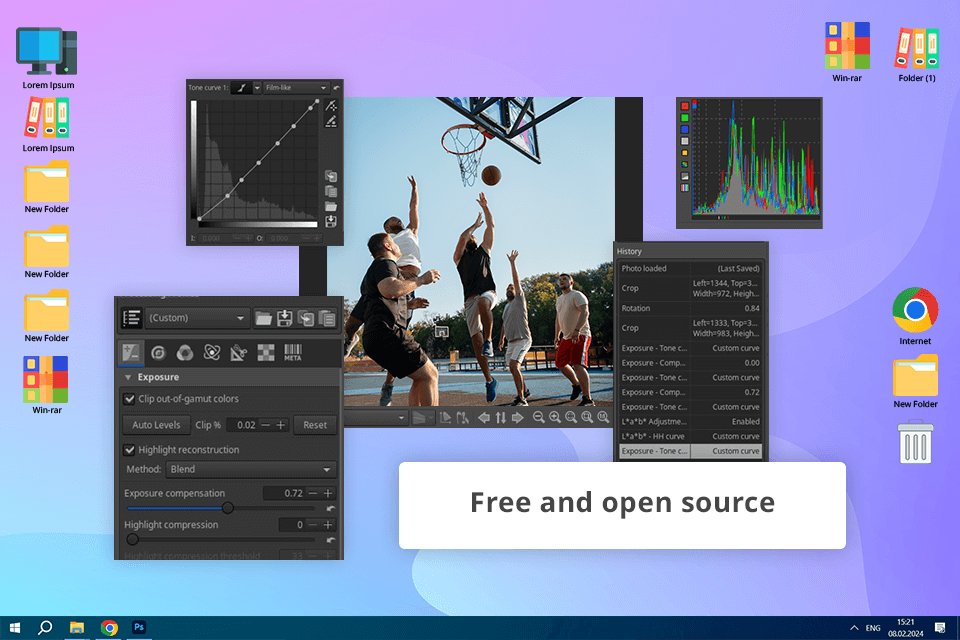Toggle the white luminance histogram button
Viewport: 960px width, 640px height.
[x=684, y=141]
